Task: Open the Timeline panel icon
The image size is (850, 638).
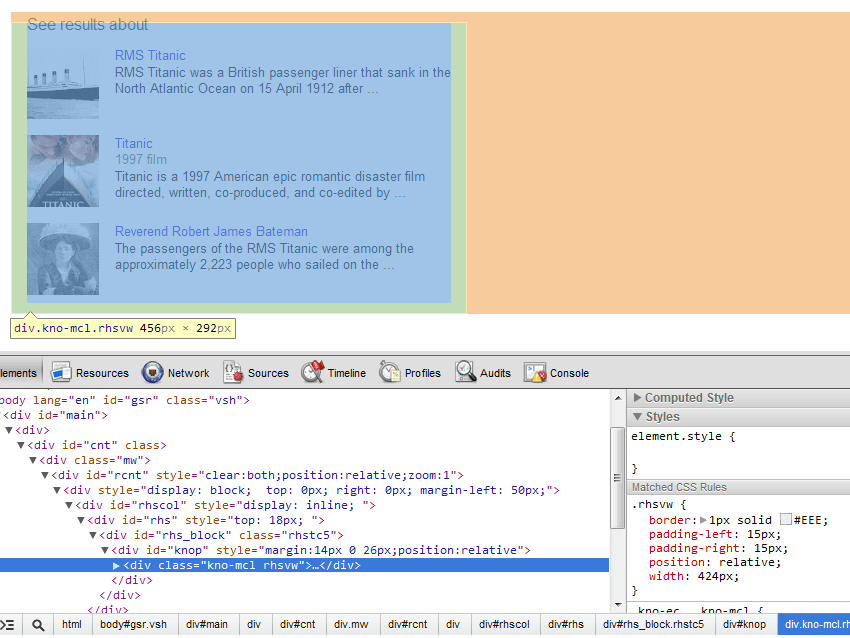Action: 313,372
